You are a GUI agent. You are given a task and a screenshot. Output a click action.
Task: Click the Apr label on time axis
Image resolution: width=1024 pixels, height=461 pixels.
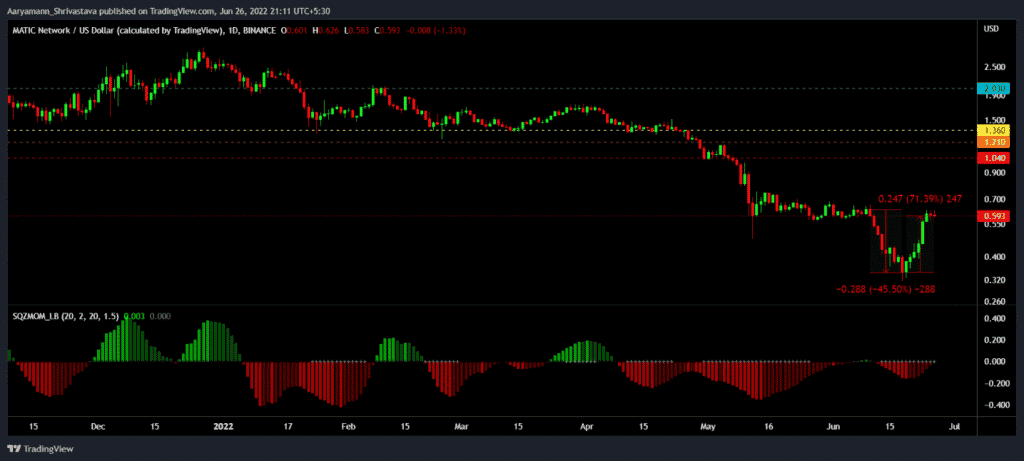click(x=587, y=427)
